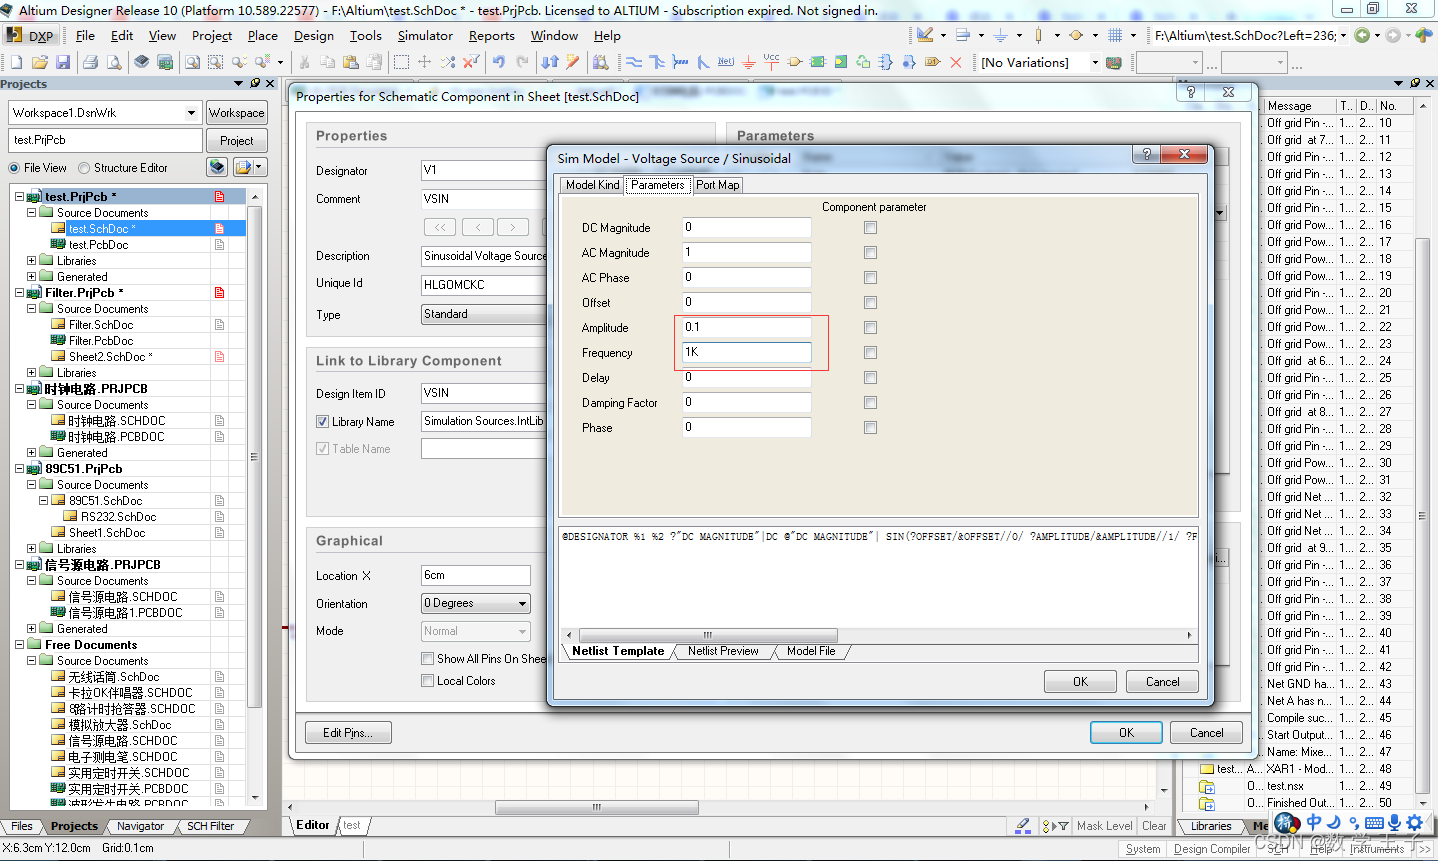The height and width of the screenshot is (861, 1438).
Task: Click the print toolbar icon
Action: (91, 62)
